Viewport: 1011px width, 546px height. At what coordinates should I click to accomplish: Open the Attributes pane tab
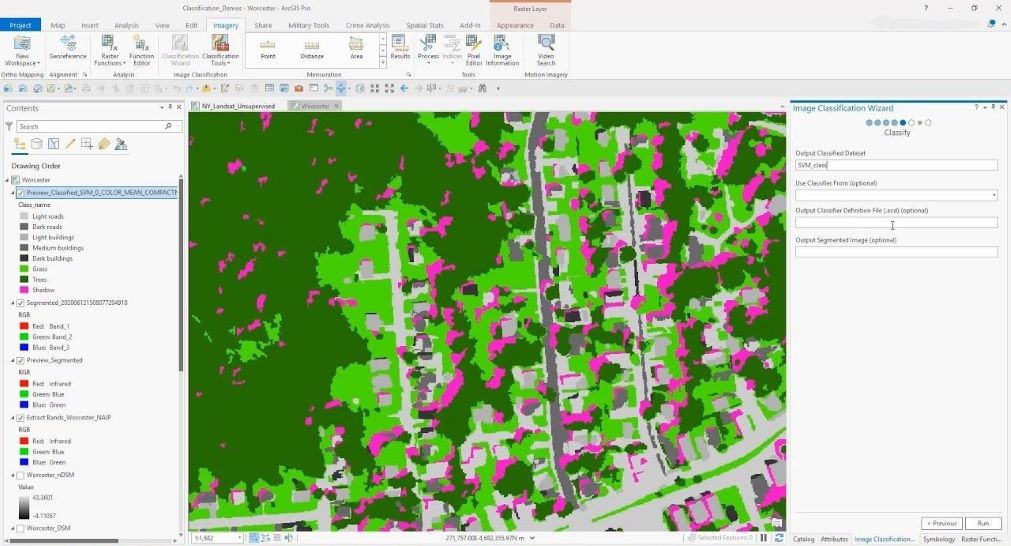point(834,539)
